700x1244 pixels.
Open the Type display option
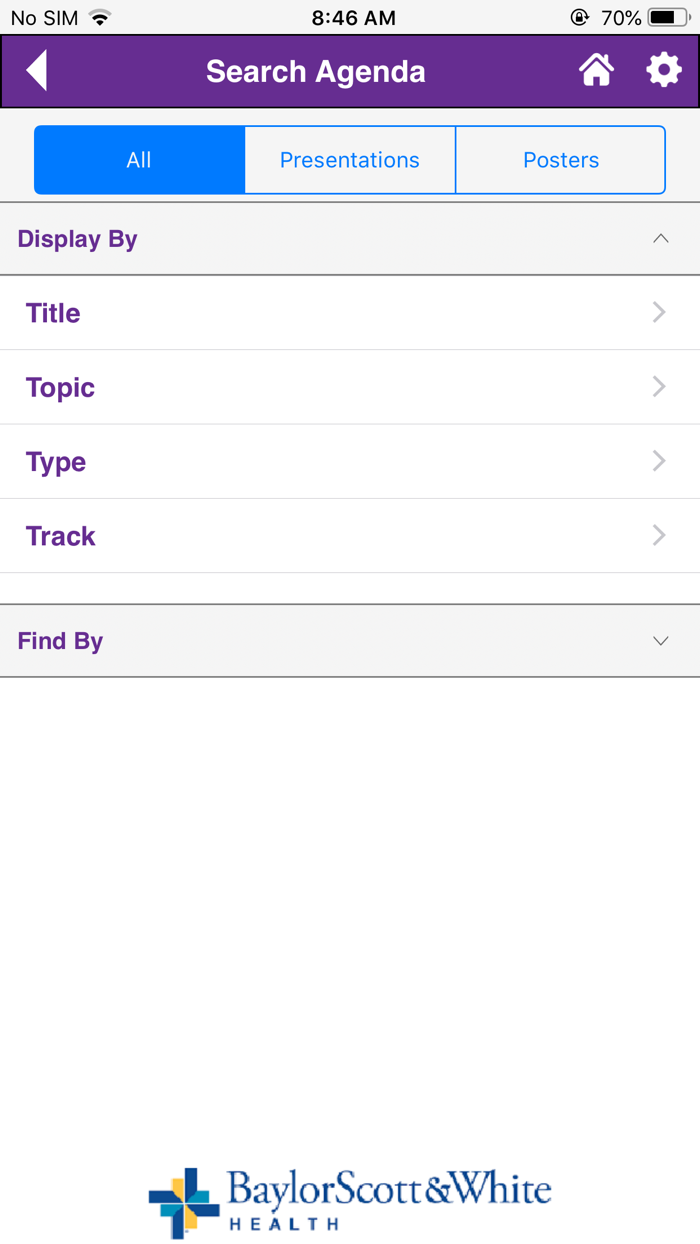point(56,462)
